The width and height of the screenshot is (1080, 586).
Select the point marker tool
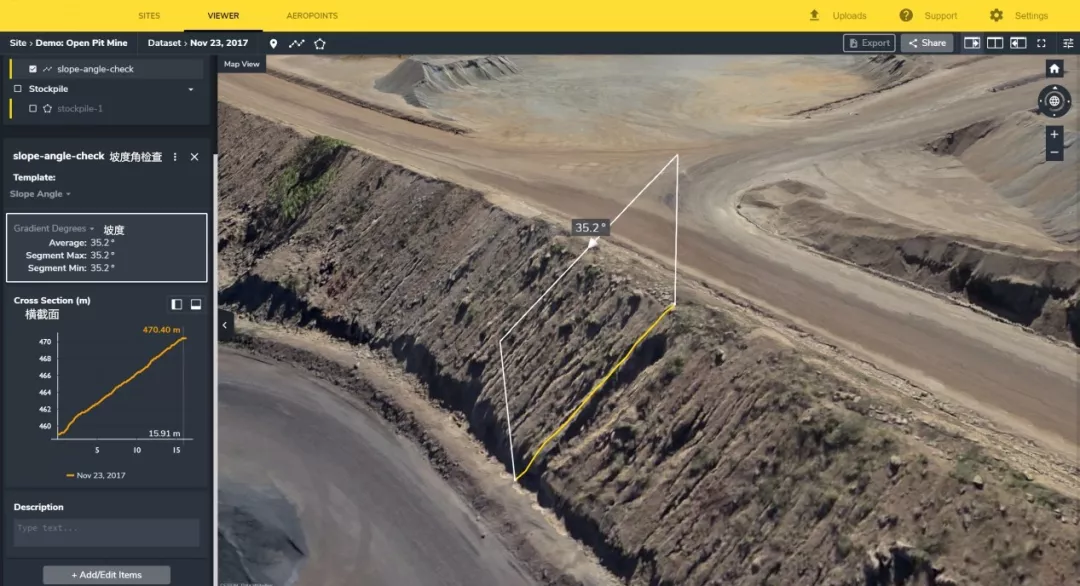pyautogui.click(x=273, y=44)
